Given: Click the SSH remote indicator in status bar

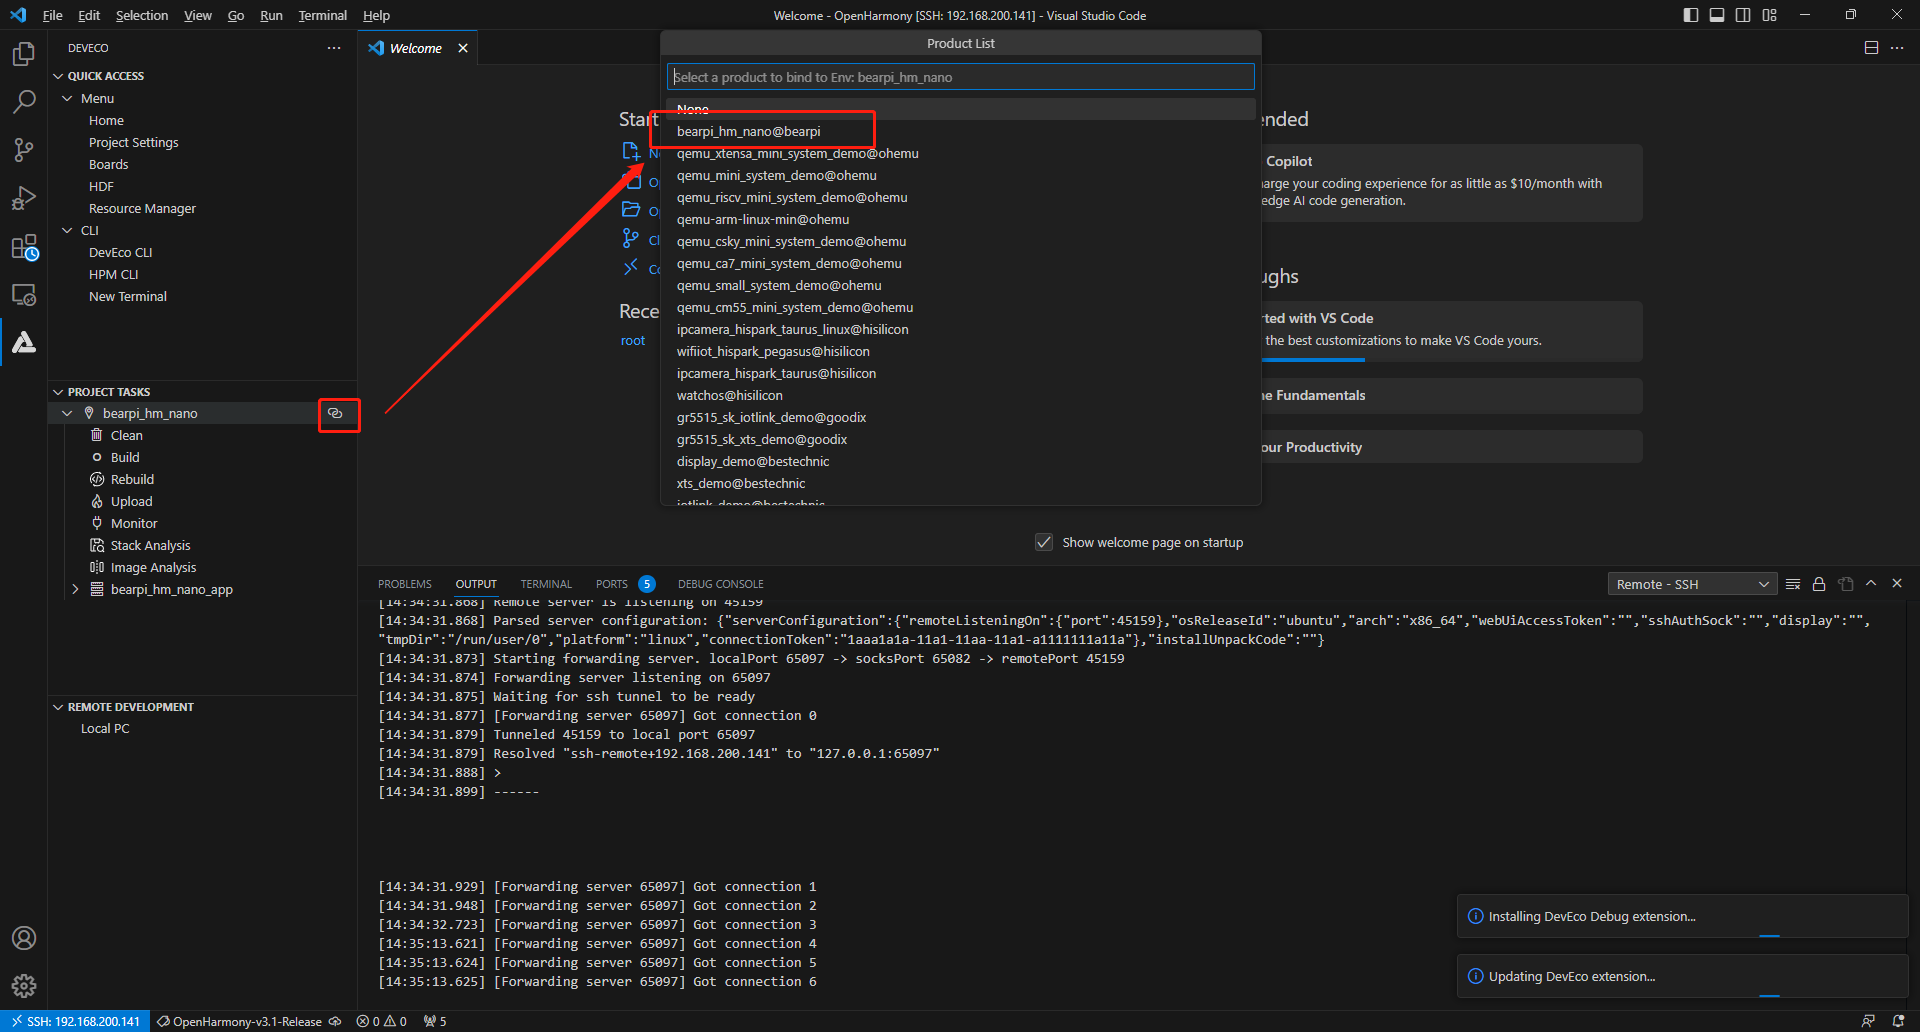Looking at the screenshot, I should tap(76, 1021).
